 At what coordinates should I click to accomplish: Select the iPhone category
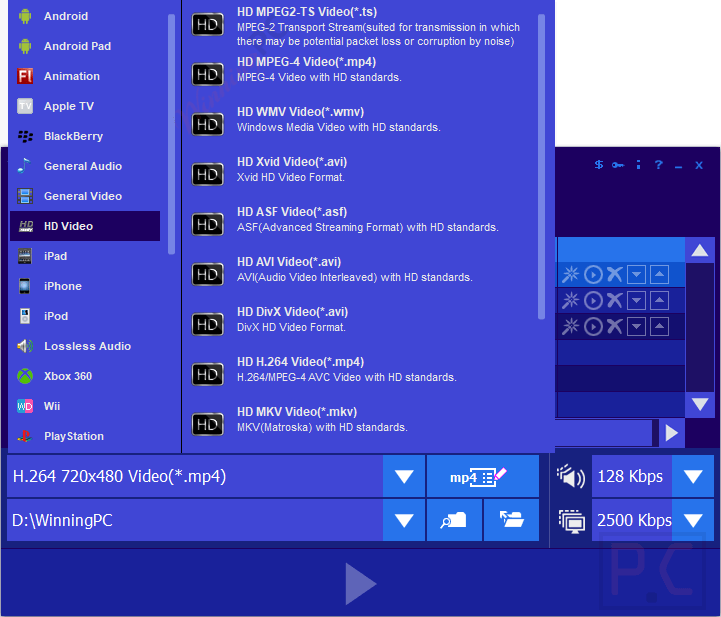coord(85,286)
